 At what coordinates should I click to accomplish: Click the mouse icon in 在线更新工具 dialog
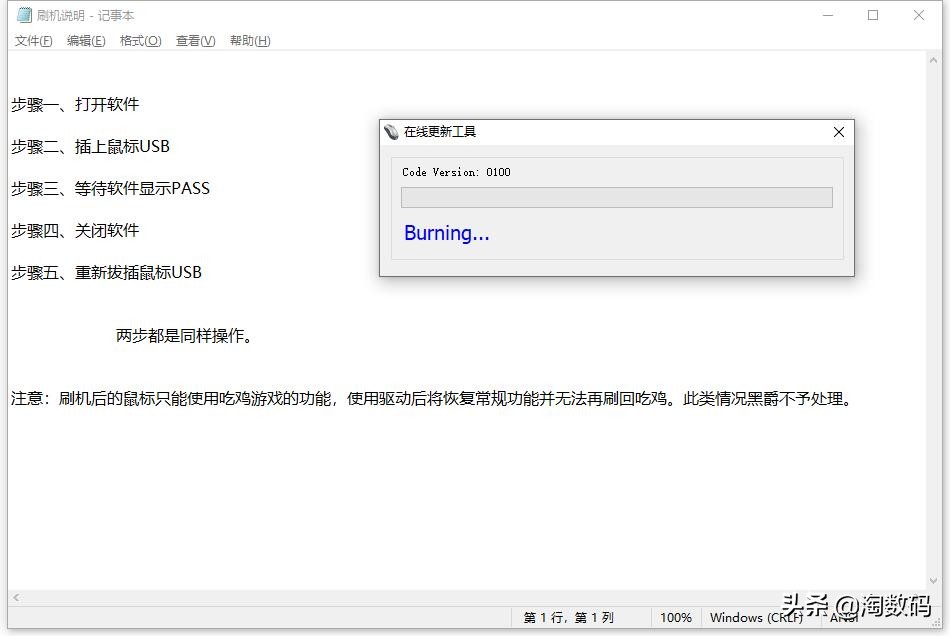tap(391, 132)
